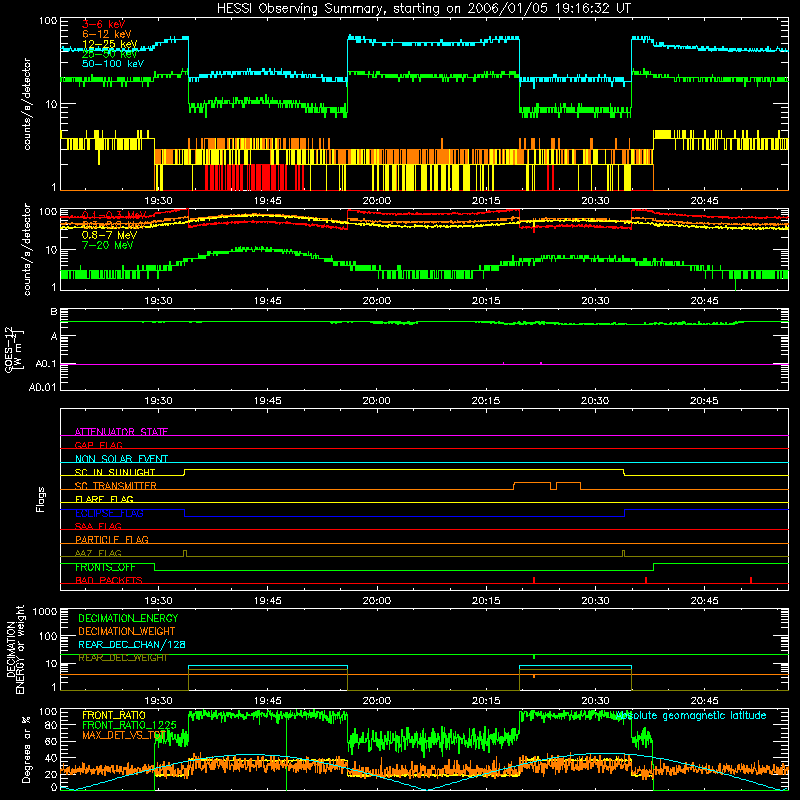Click the NON_SOLAR_EVENT flag label

121,459
